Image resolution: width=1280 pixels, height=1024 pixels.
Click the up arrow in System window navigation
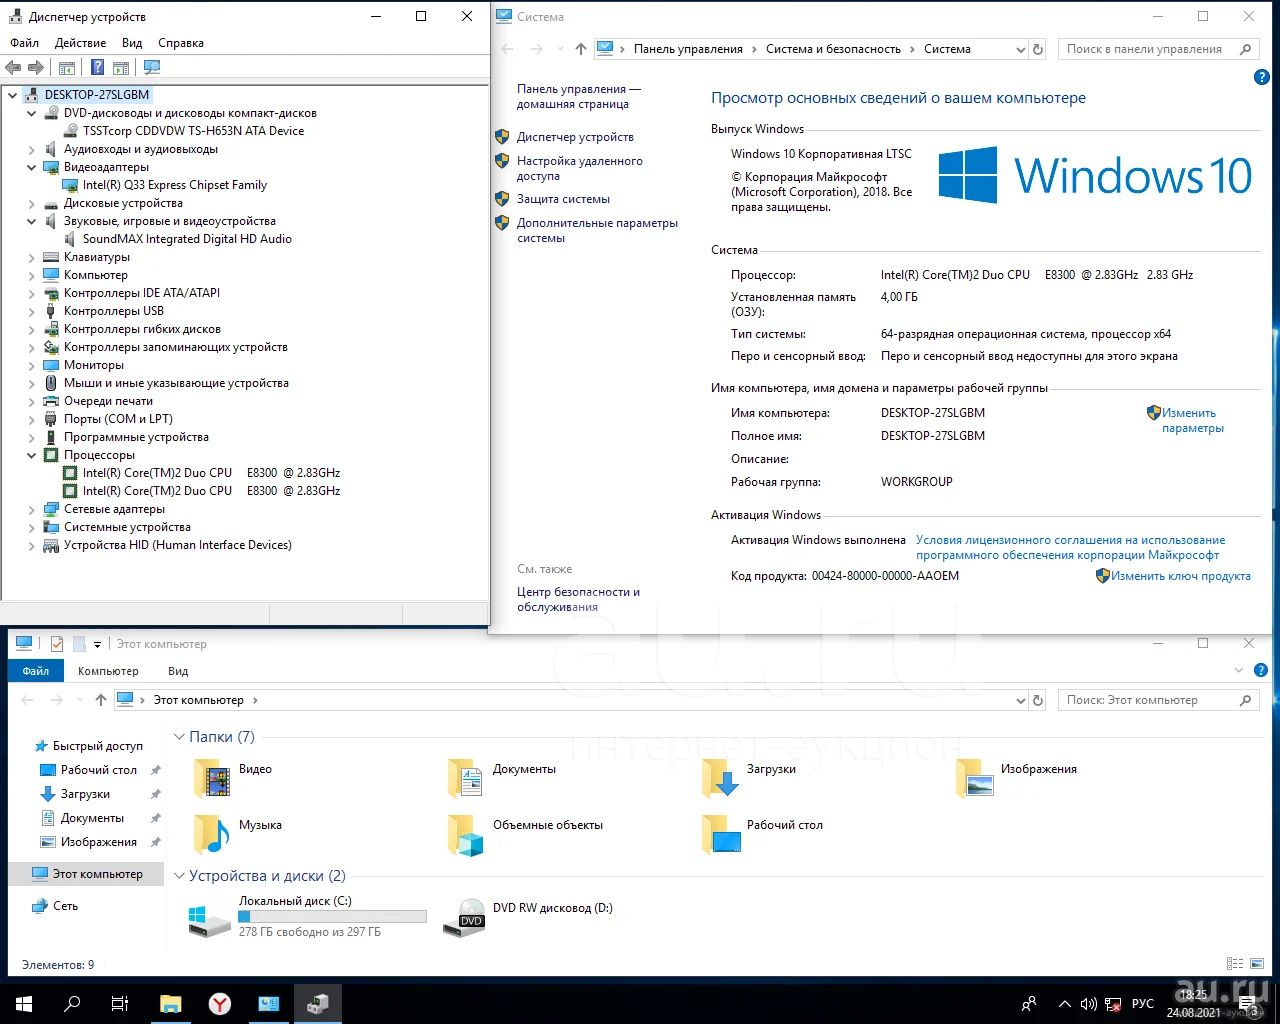[x=581, y=49]
